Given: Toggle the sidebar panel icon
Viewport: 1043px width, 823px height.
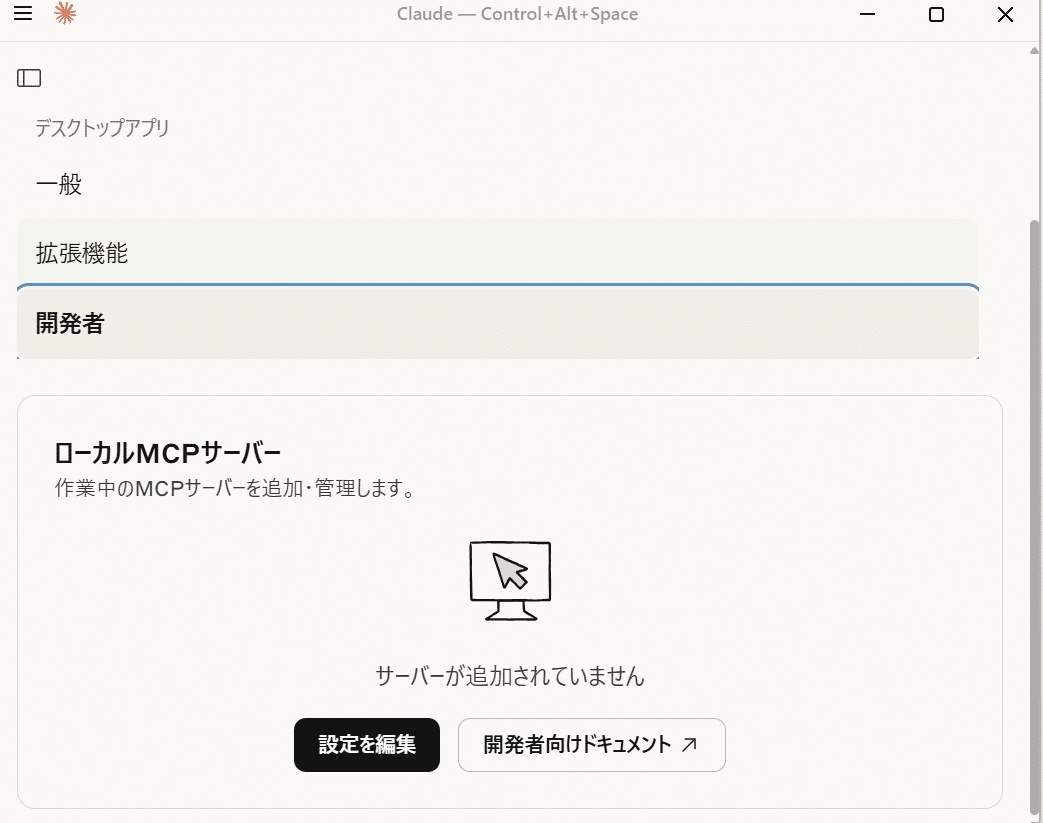Looking at the screenshot, I should coord(29,78).
